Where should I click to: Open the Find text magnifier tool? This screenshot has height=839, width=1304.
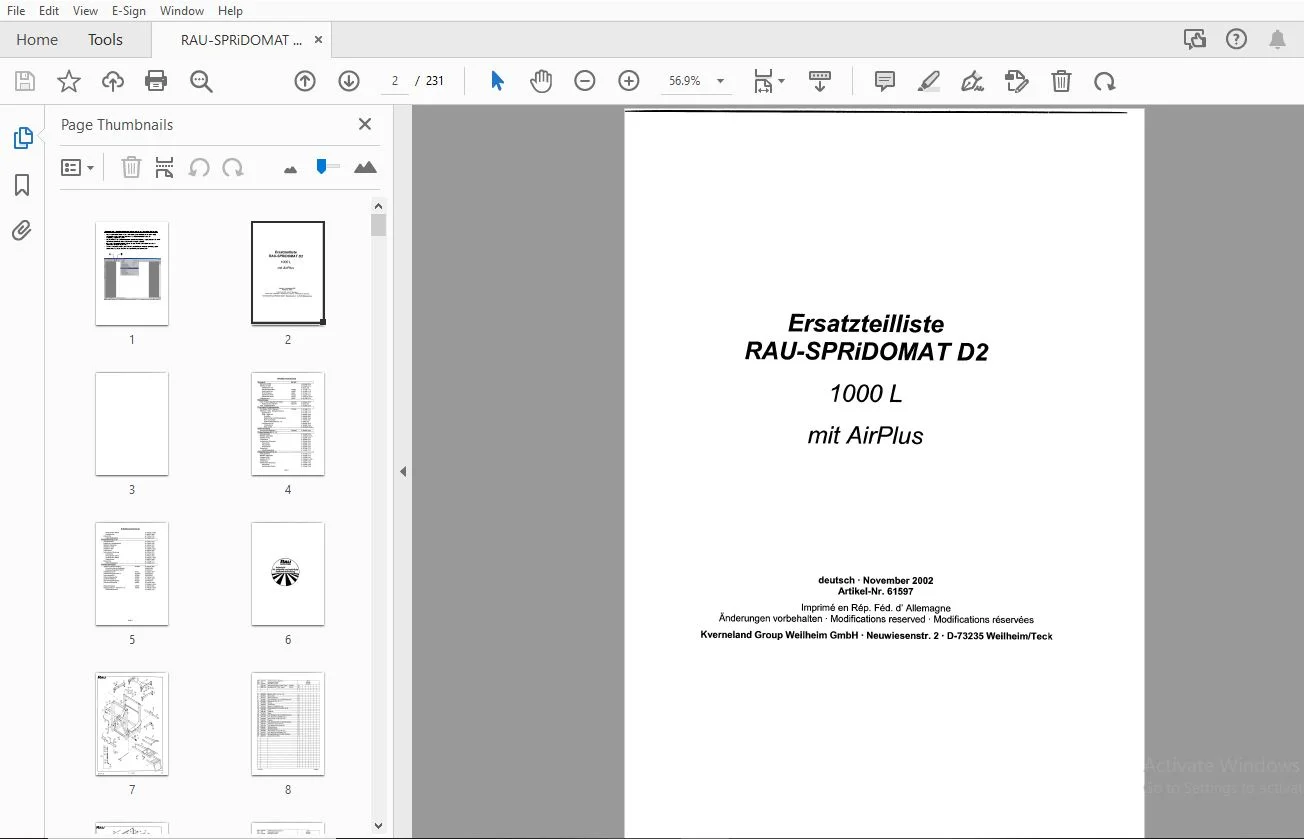tap(201, 81)
